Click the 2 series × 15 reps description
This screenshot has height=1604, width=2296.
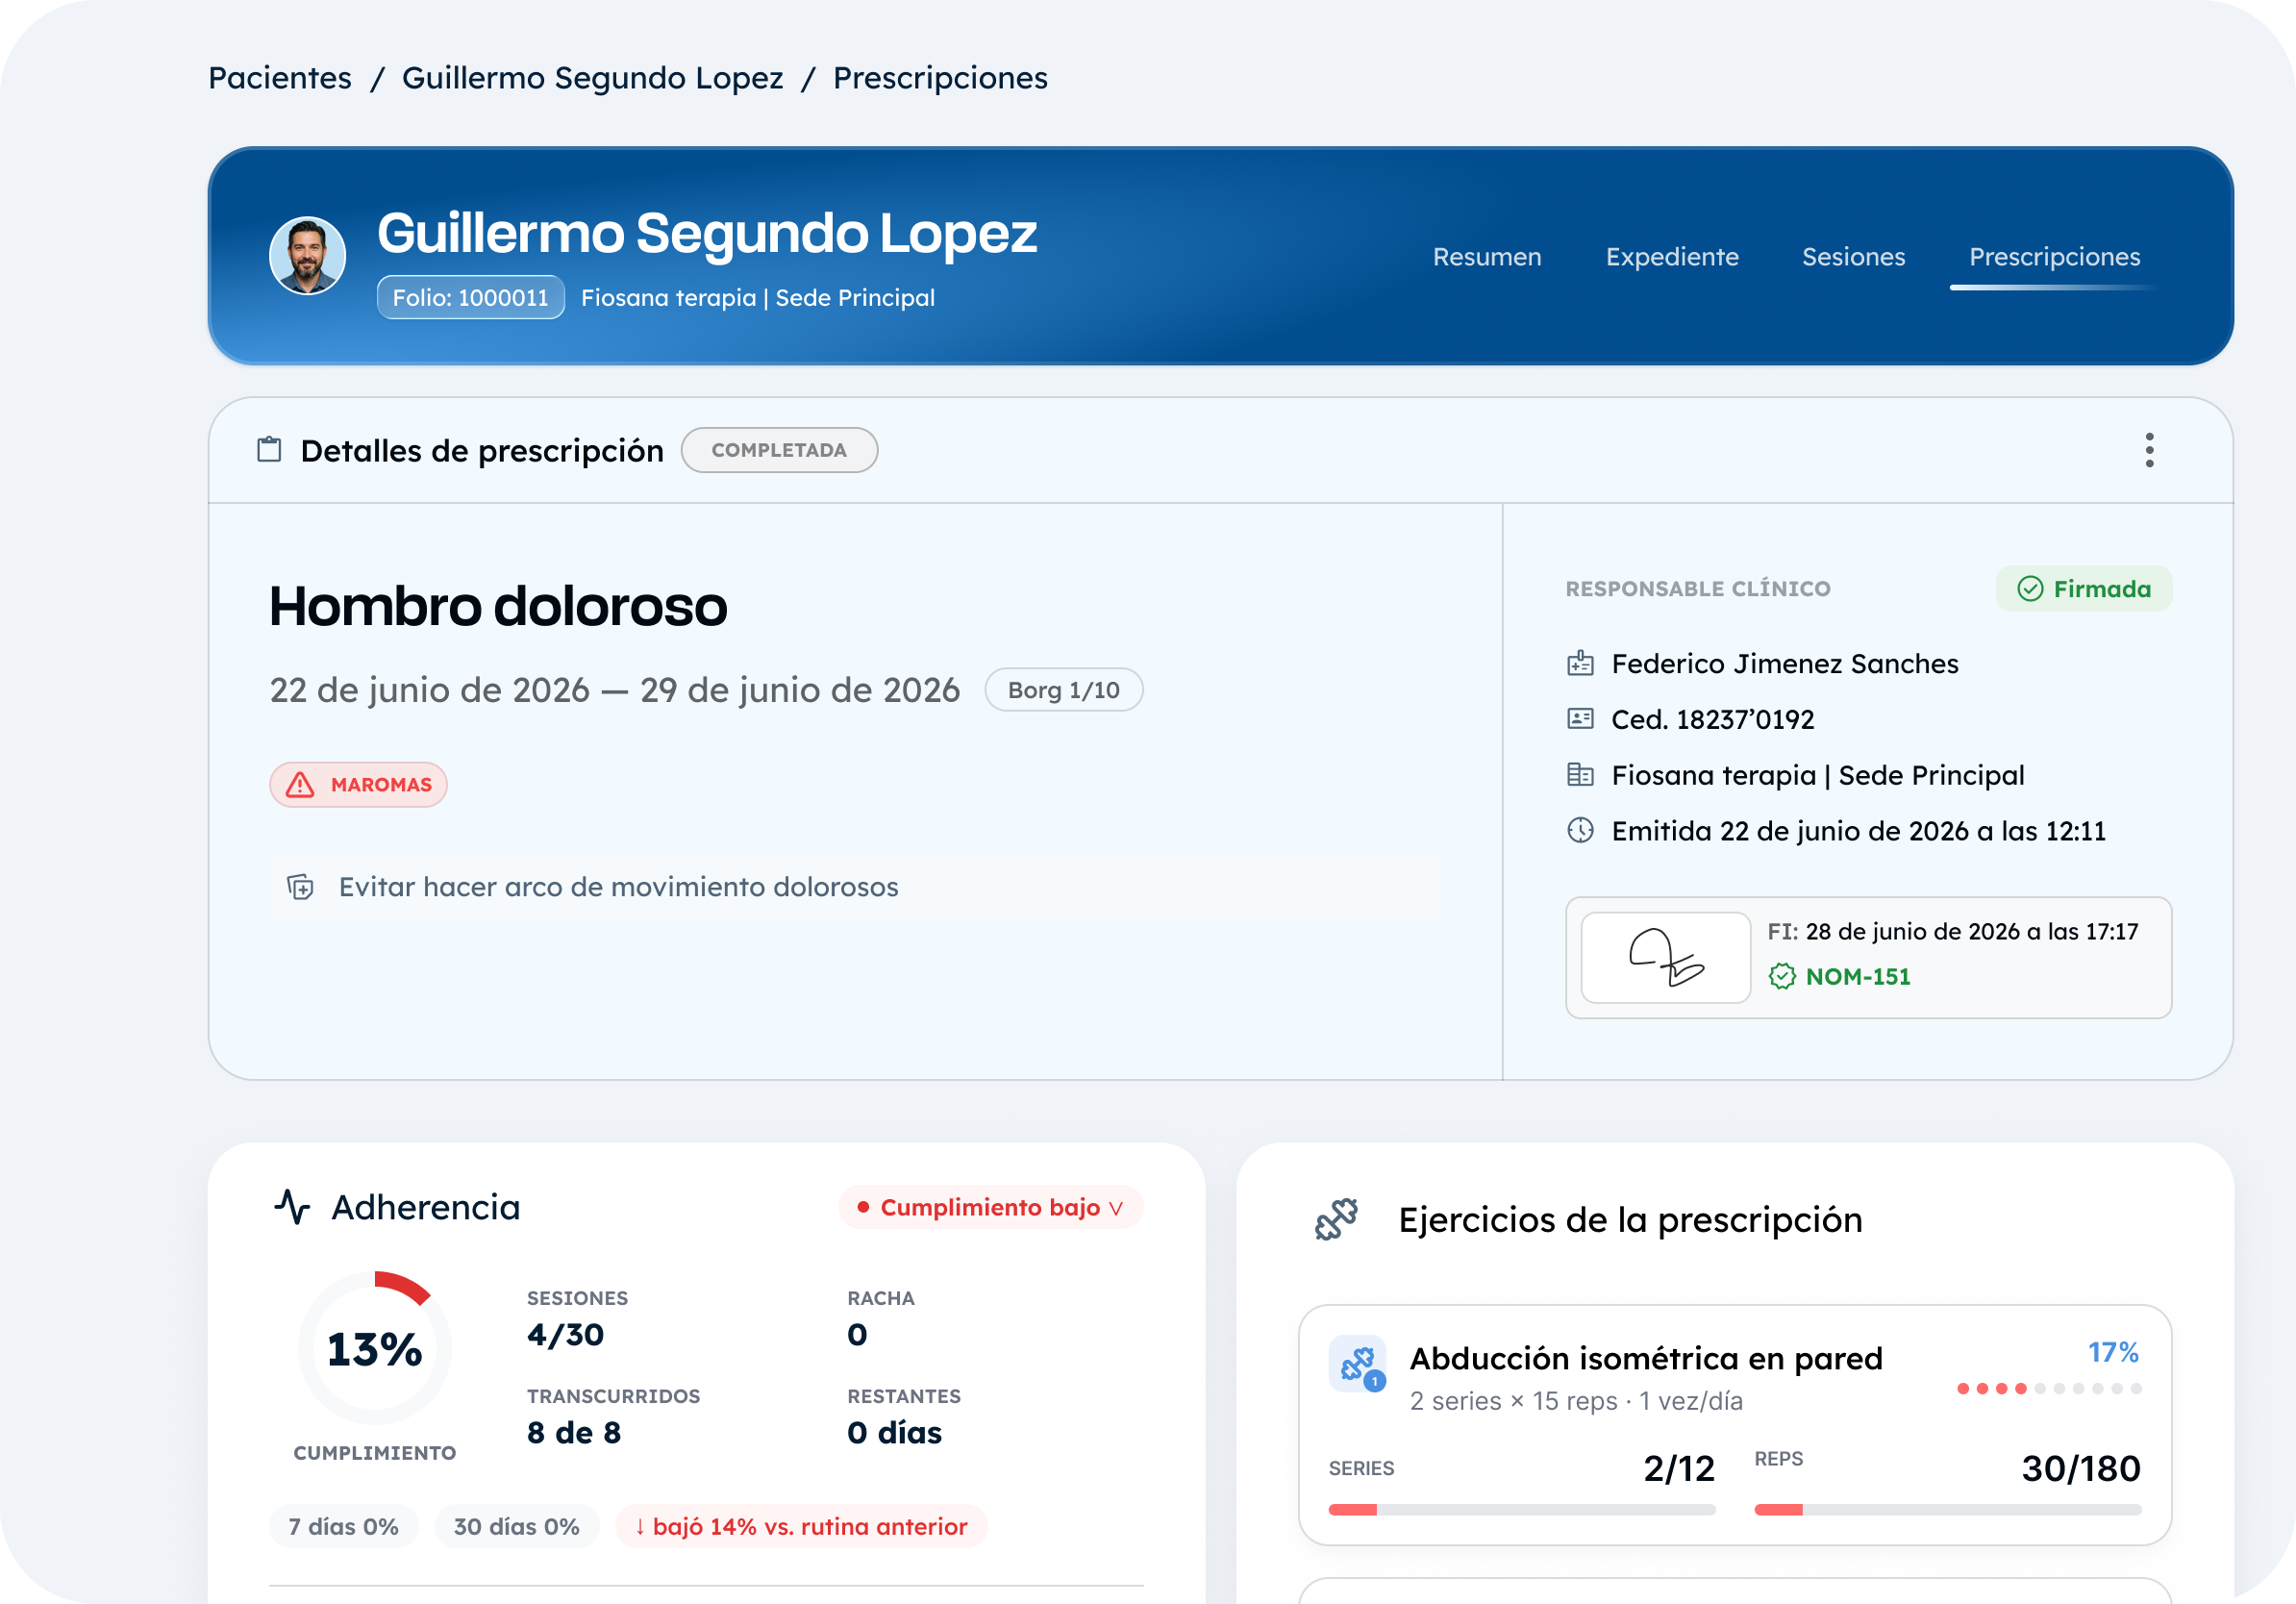point(1576,1401)
